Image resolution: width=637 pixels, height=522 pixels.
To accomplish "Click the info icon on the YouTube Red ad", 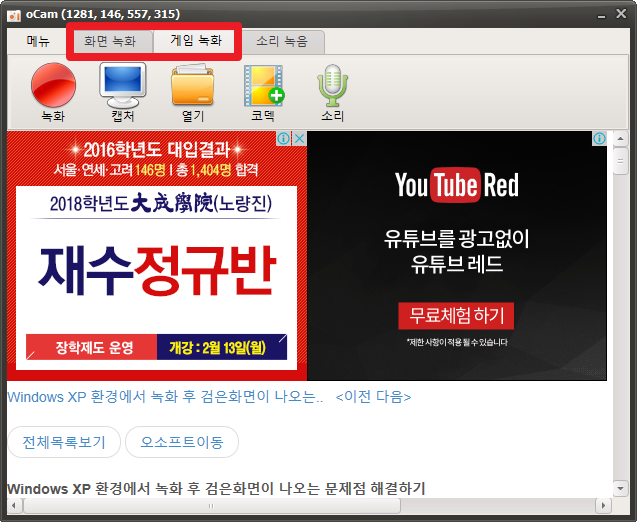I will 599,139.
